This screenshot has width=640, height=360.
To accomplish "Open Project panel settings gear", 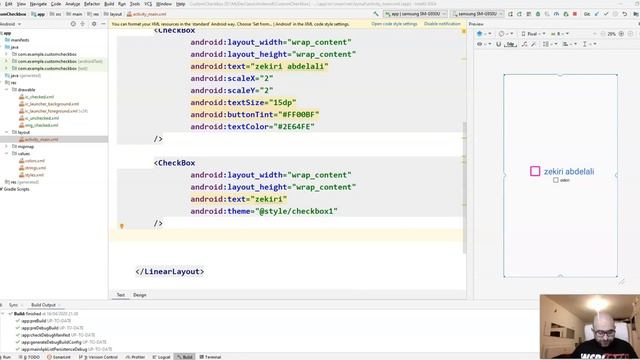I will 94,24.
